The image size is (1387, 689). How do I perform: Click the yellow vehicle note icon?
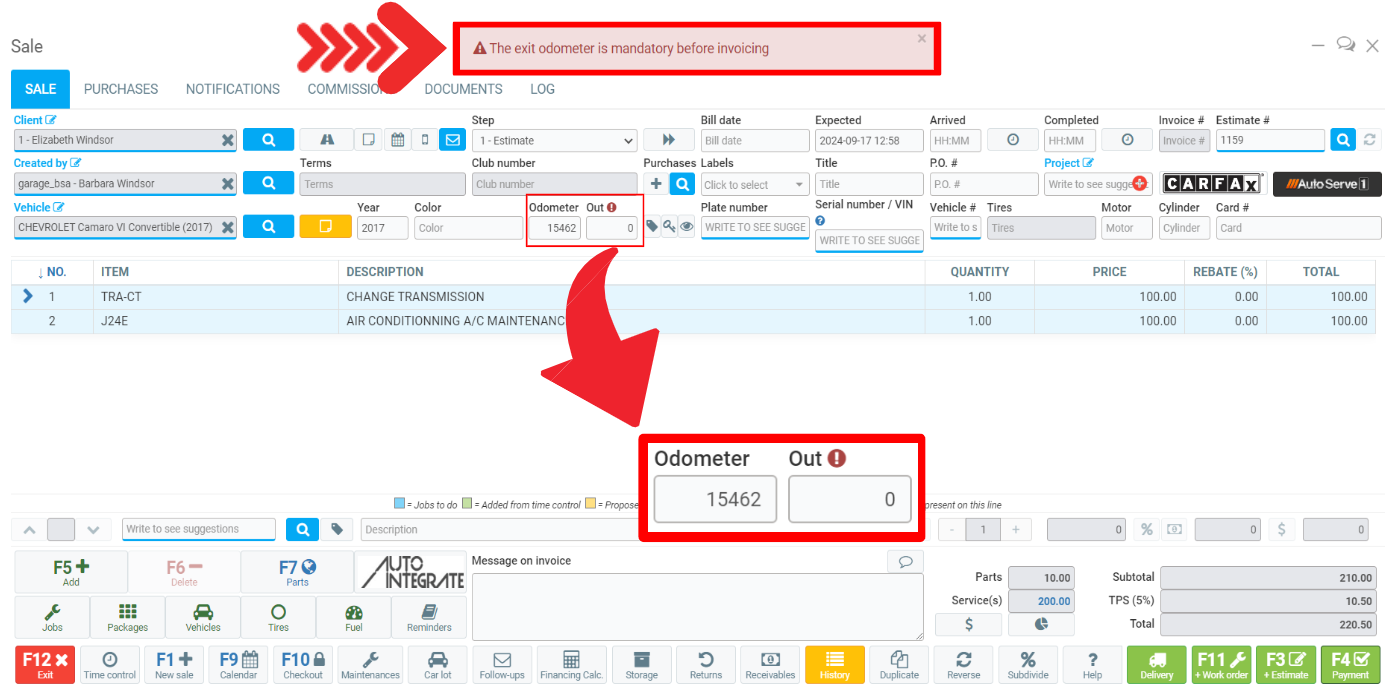pos(325,227)
